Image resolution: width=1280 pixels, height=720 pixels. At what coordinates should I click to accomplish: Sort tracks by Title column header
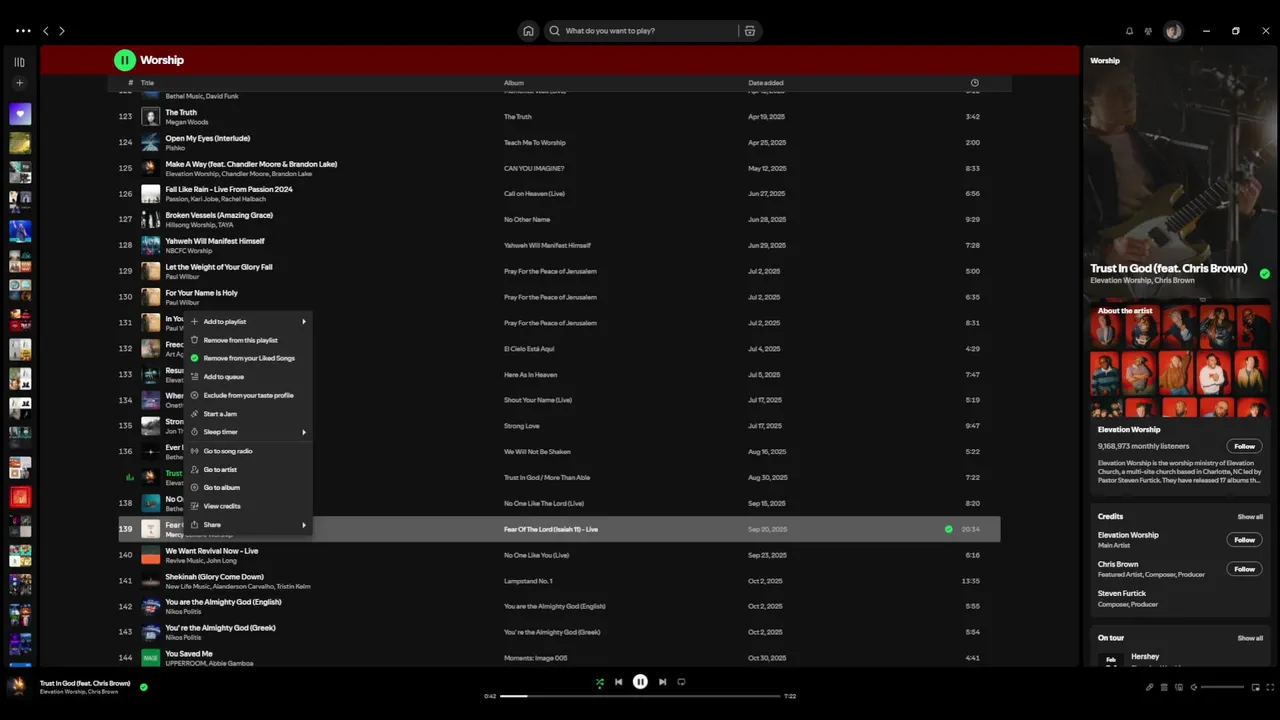pos(147,83)
